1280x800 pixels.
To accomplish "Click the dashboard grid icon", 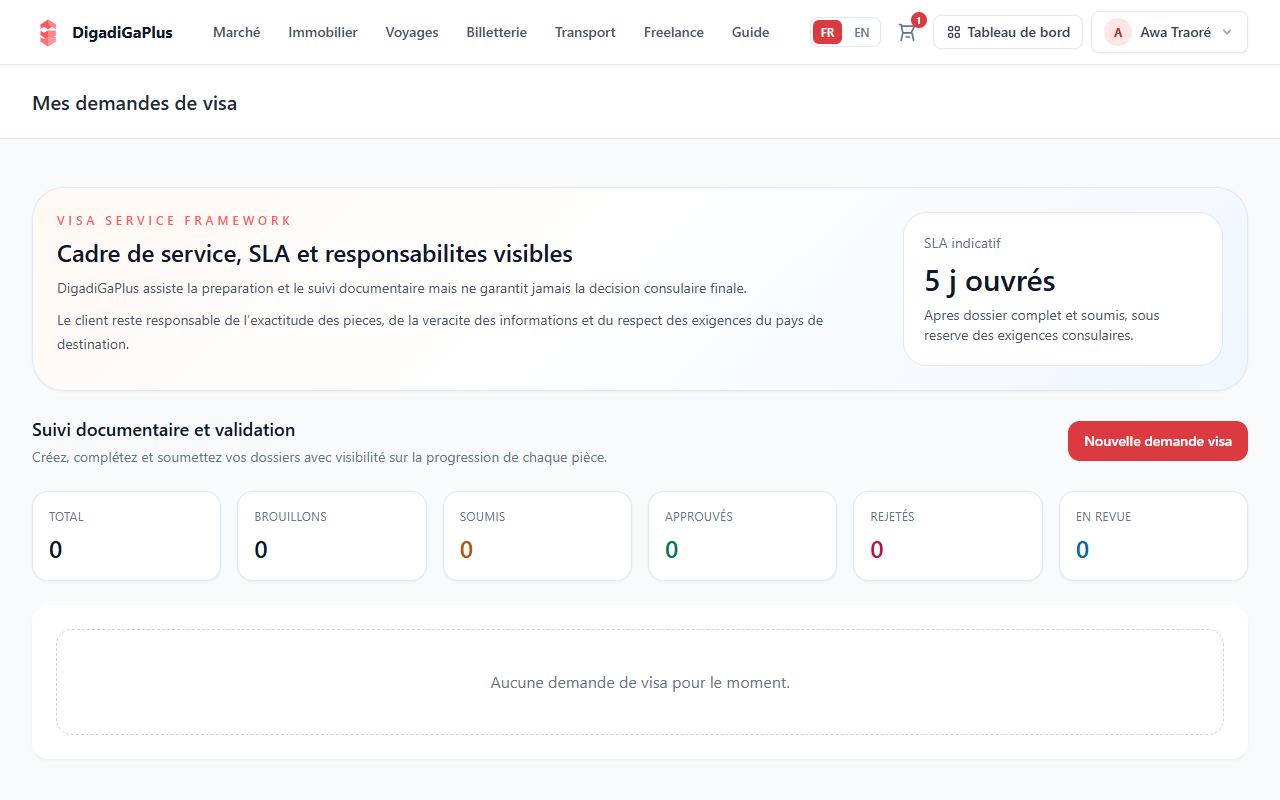I will tap(954, 32).
